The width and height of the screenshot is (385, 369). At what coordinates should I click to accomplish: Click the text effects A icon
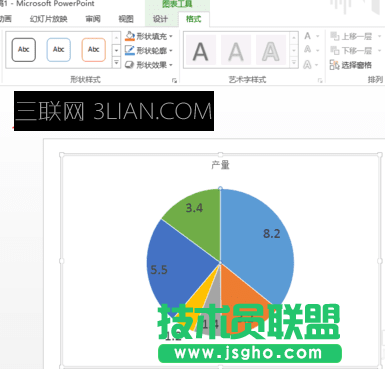[x=307, y=65]
